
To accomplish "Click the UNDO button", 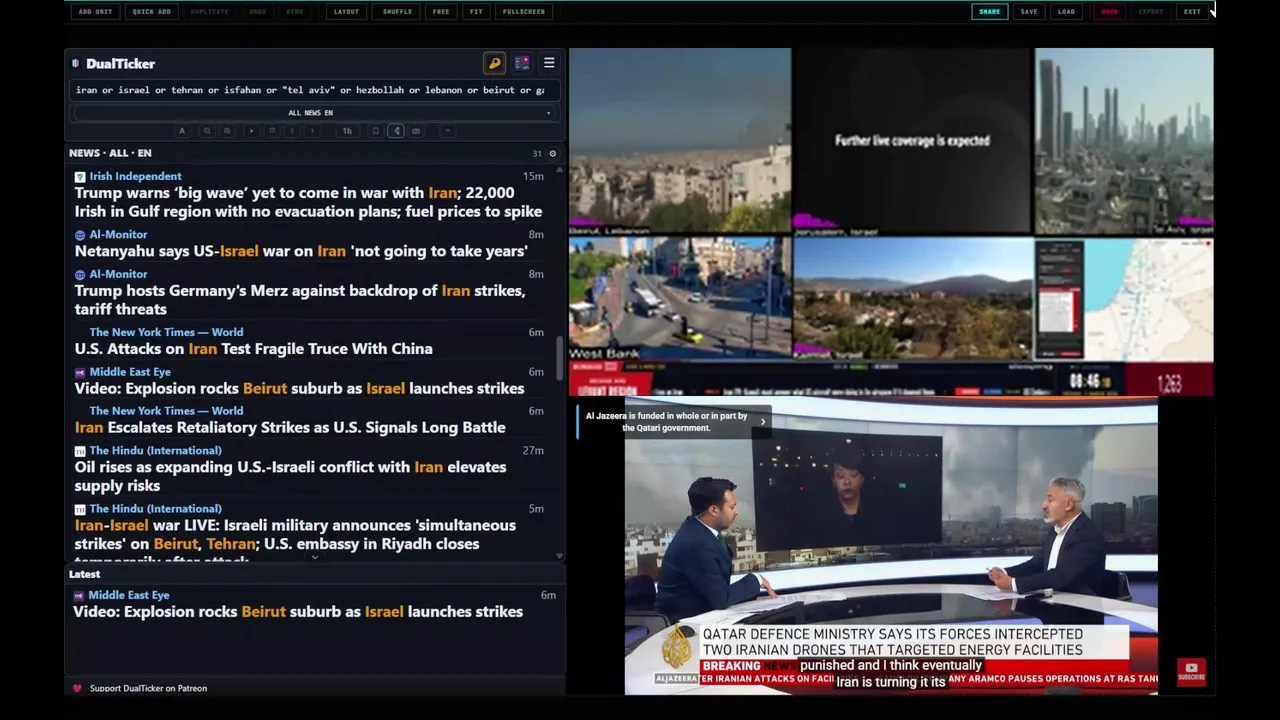I will tap(258, 12).
